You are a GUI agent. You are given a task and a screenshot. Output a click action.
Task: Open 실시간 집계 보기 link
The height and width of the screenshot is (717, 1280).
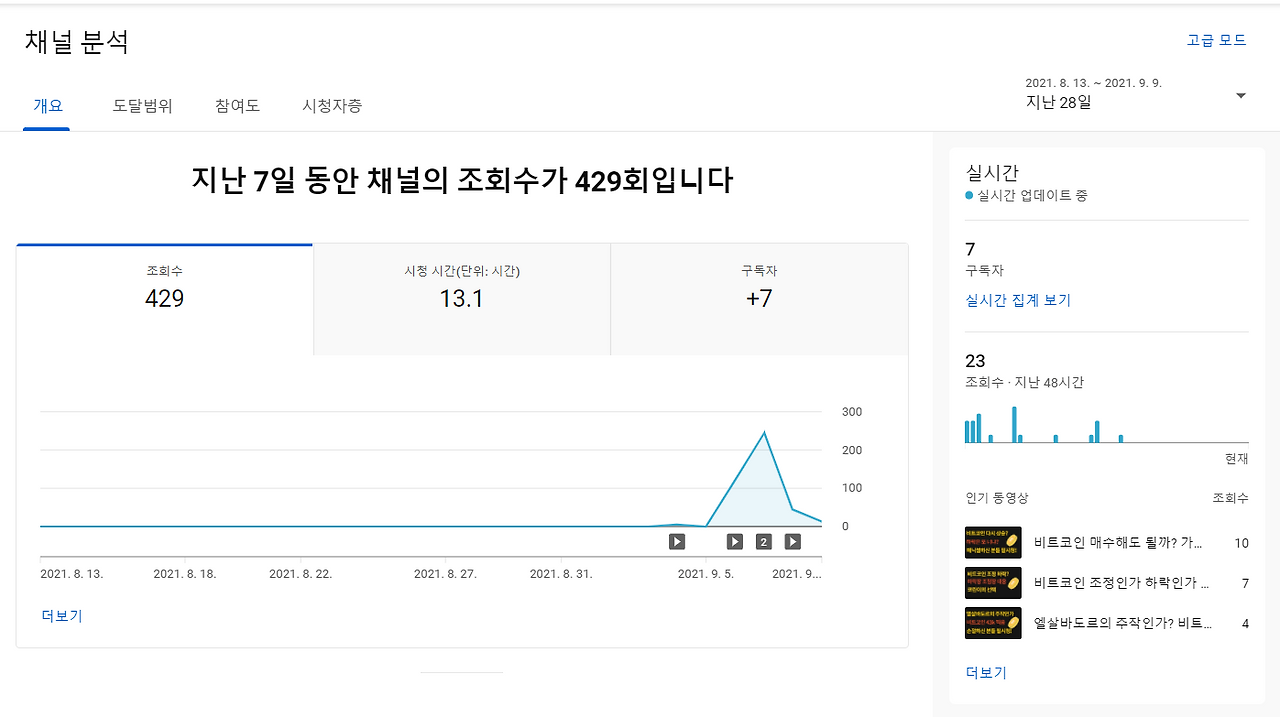click(1018, 300)
